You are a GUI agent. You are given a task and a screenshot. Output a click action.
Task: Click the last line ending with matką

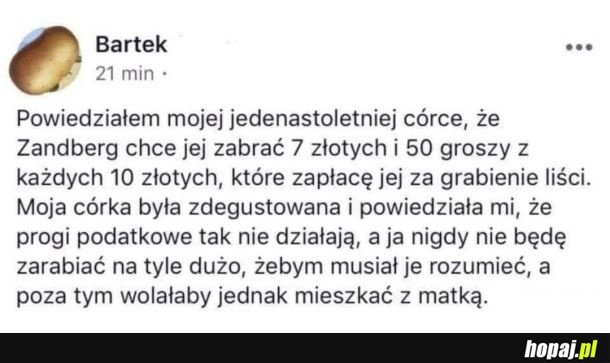tap(252, 296)
